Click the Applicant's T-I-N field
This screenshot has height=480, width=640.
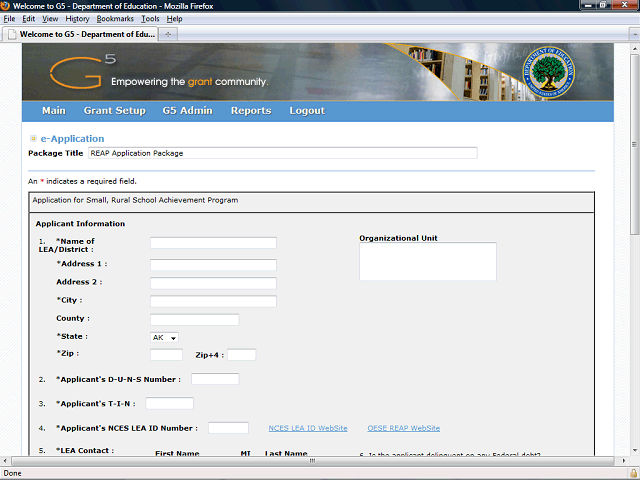tap(169, 403)
